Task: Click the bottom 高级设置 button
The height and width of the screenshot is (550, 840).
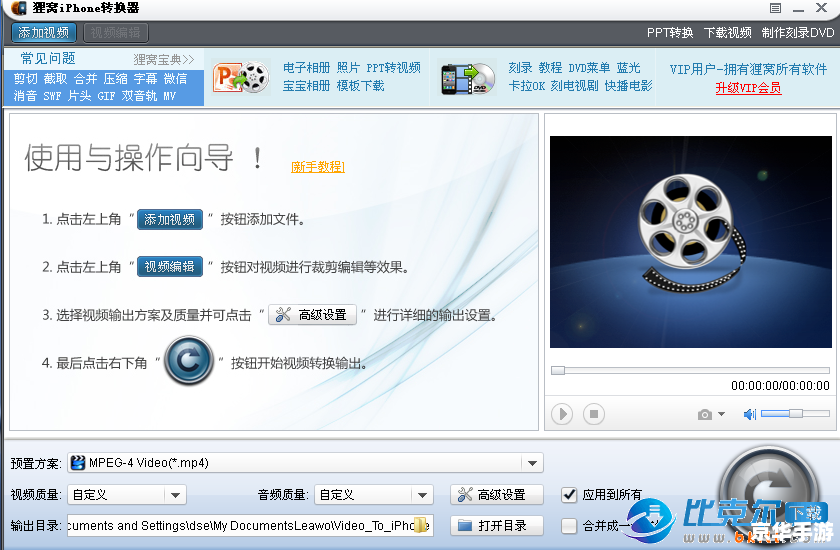Action: point(497,495)
